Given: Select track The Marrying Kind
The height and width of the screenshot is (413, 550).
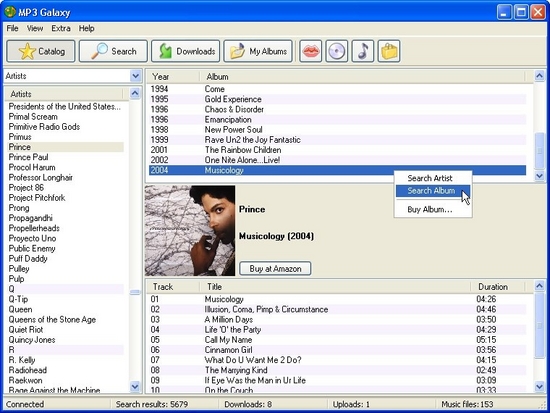Looking at the screenshot, I should click(x=337, y=370).
